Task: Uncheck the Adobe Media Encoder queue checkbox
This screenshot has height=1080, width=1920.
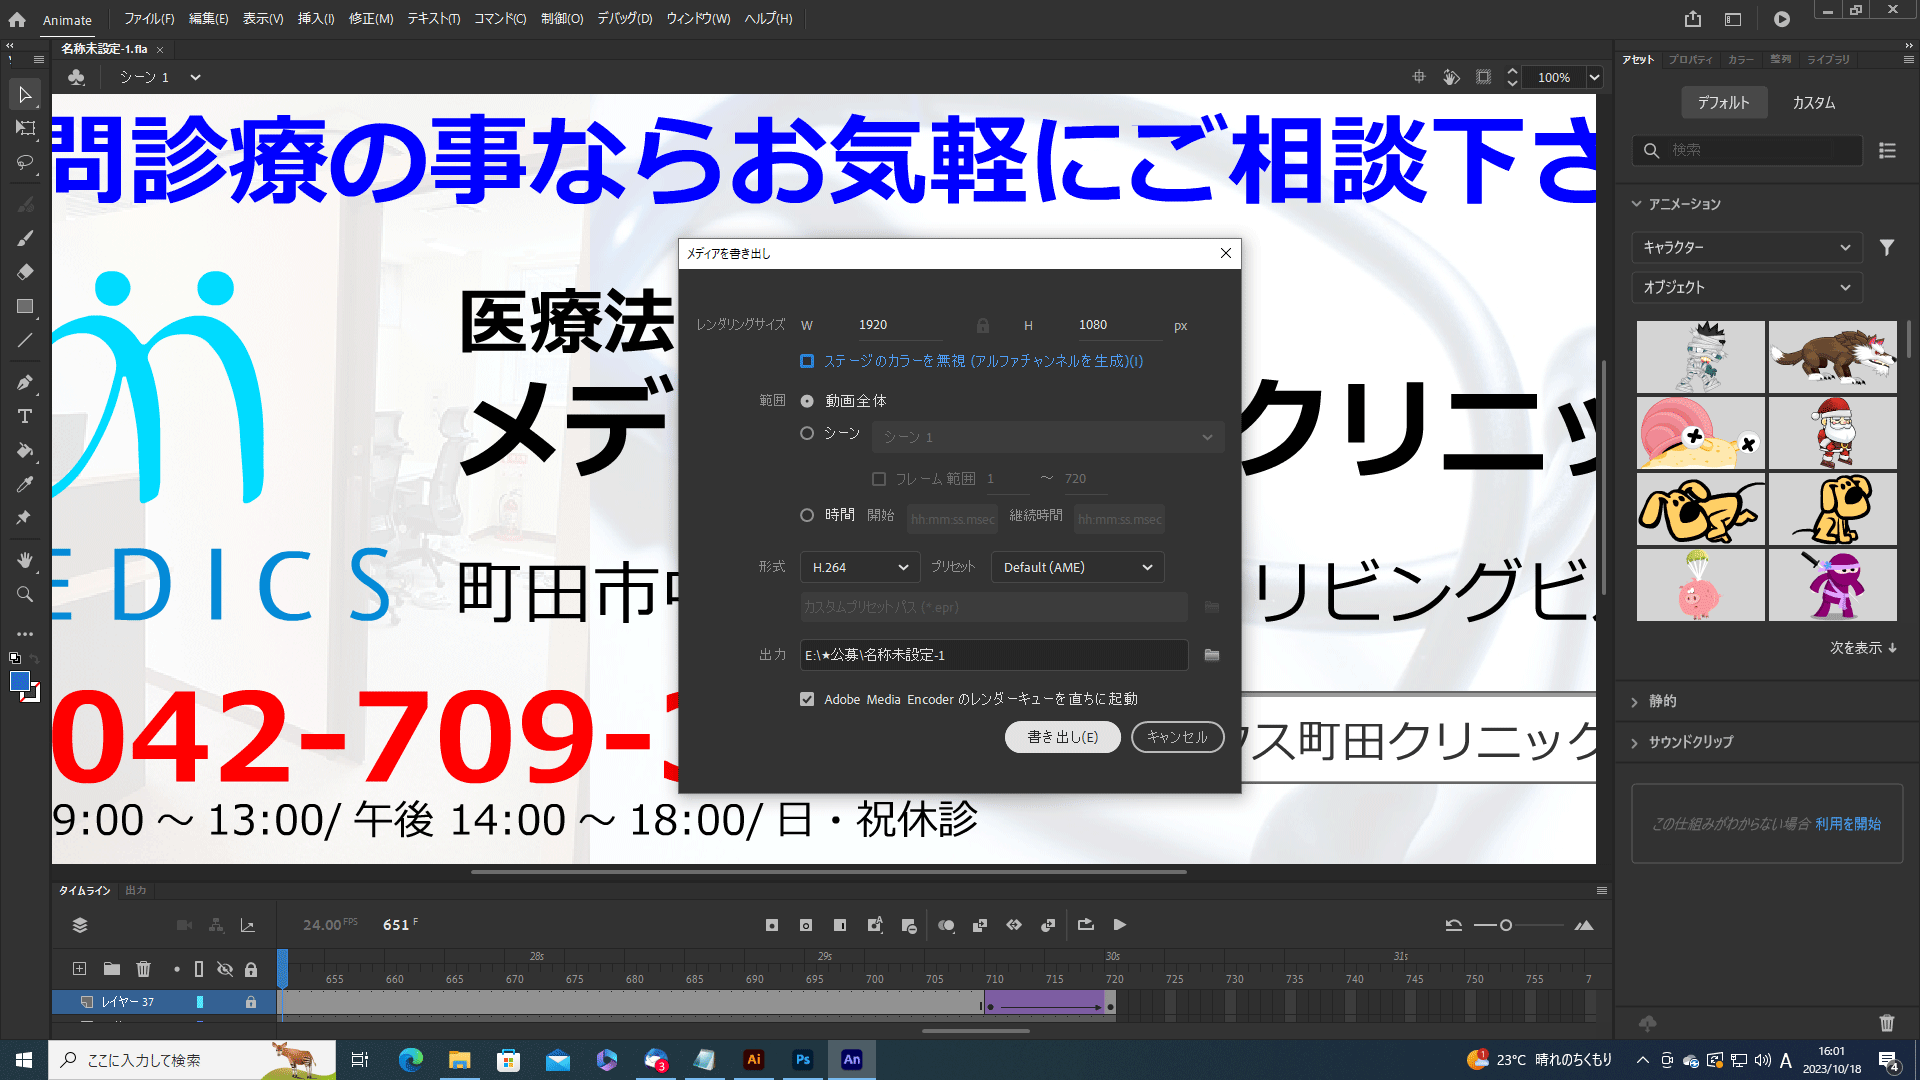Action: coord(807,699)
